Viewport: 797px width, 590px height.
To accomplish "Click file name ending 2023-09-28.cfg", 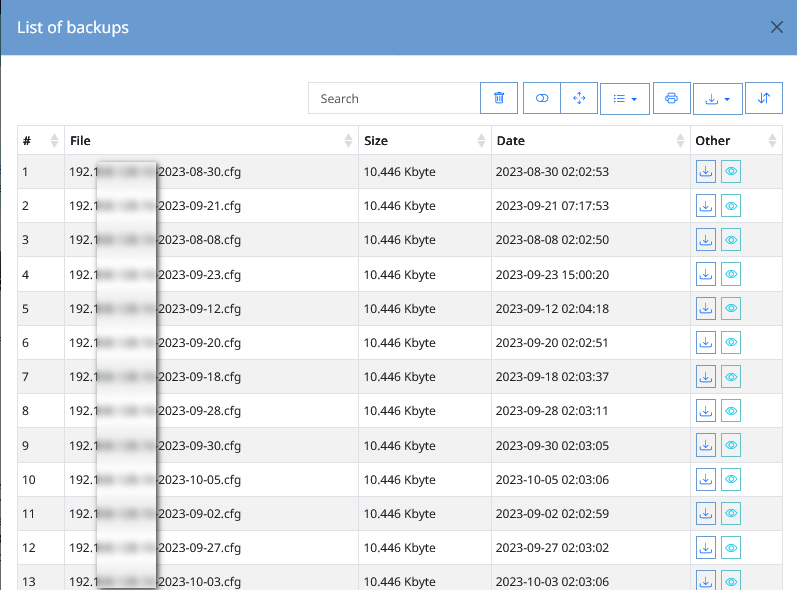I will tap(155, 411).
